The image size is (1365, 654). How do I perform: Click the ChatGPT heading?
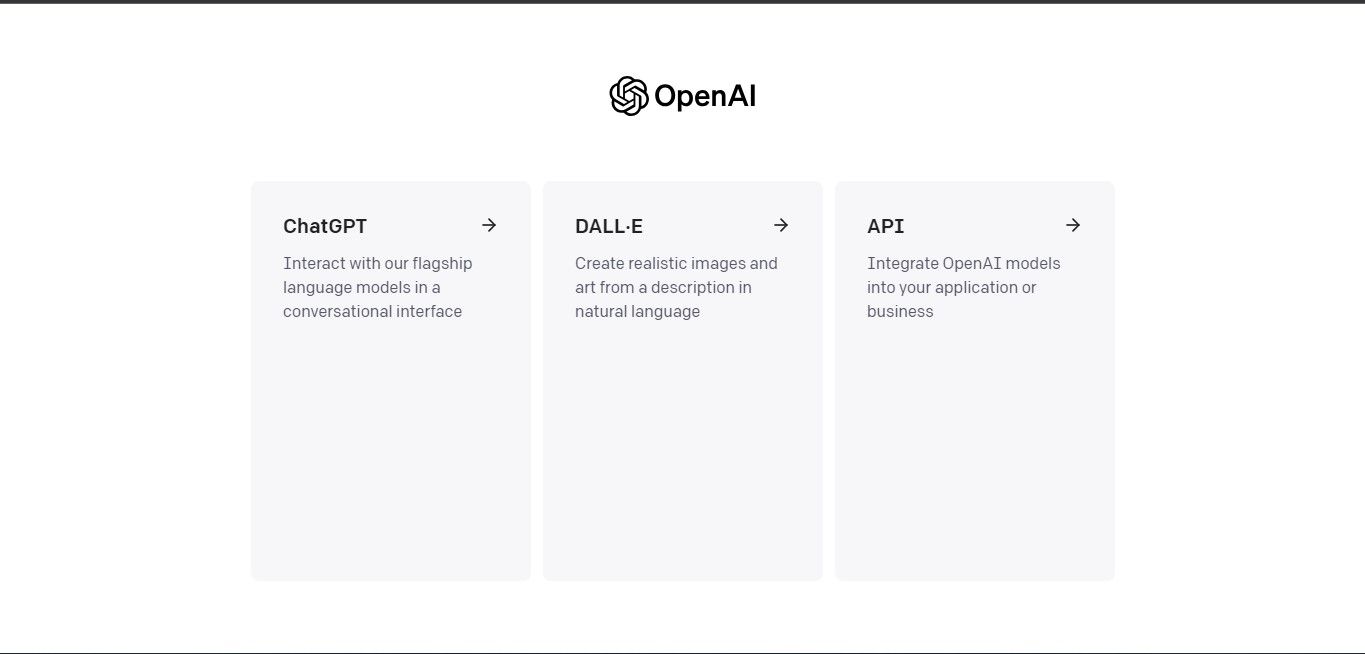click(325, 226)
